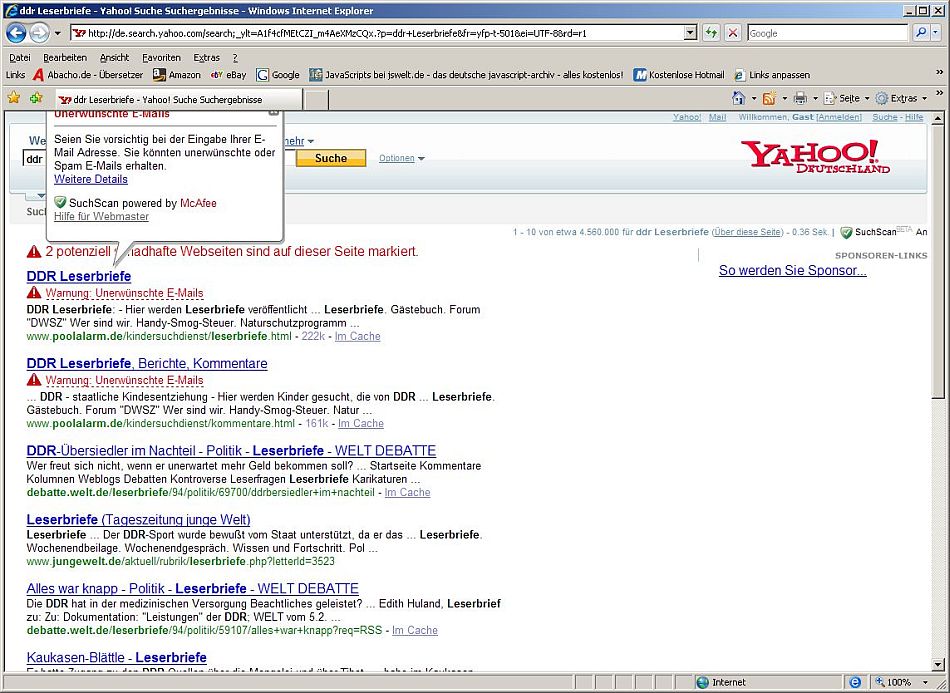The width and height of the screenshot is (950, 693).
Task: Open the Extras gear menu in the command bar
Action: coord(901,98)
